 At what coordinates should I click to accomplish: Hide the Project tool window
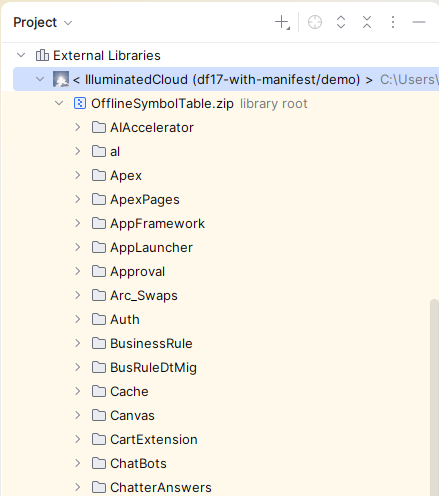[x=419, y=22]
